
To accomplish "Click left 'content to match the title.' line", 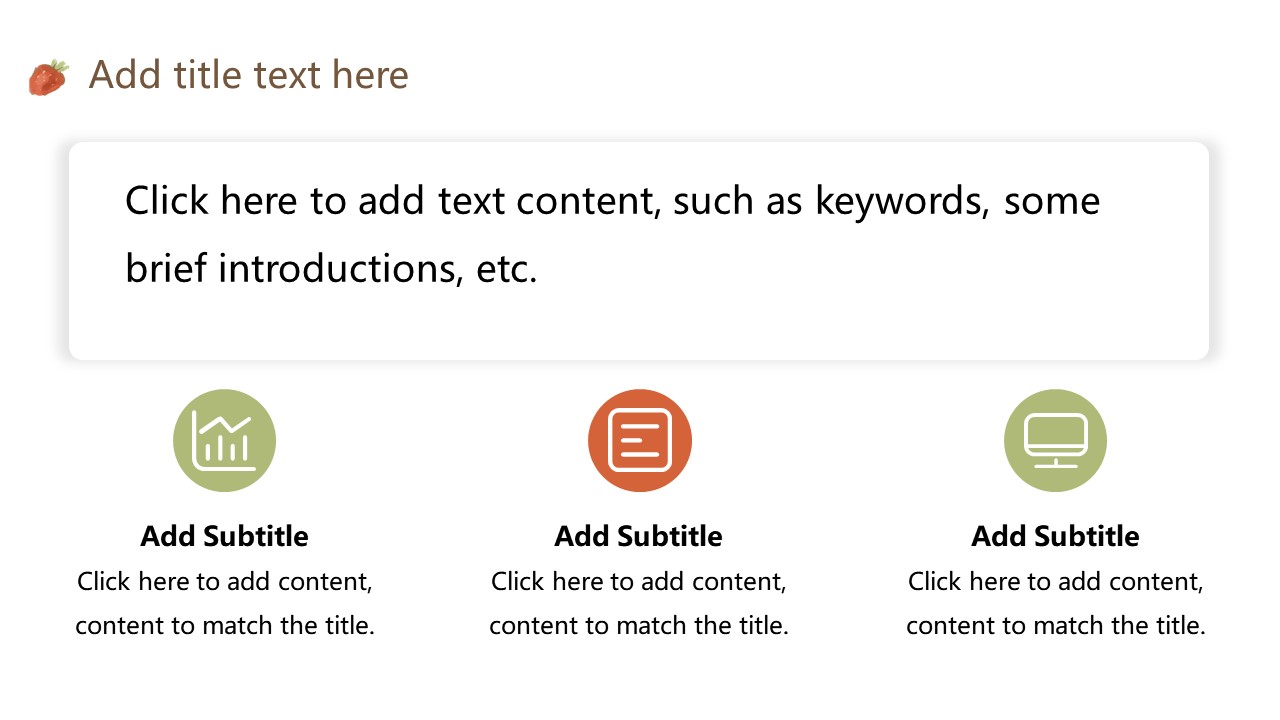I will [225, 626].
